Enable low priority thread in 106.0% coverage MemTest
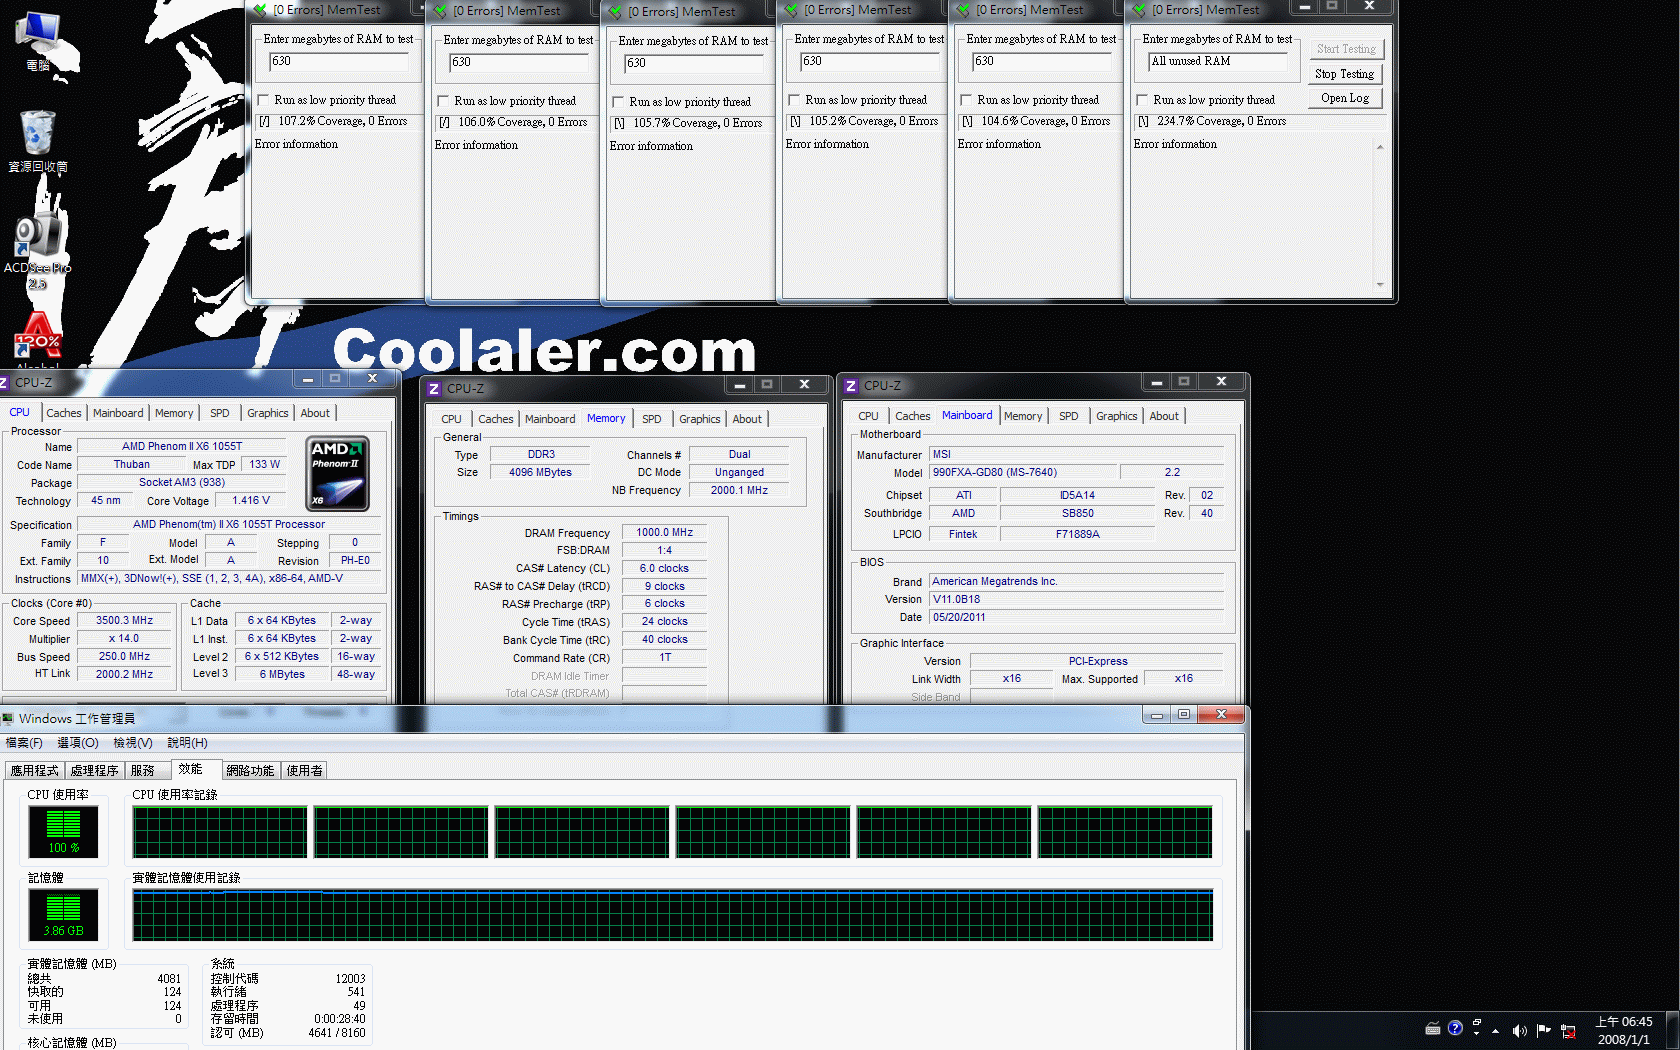 [x=444, y=101]
